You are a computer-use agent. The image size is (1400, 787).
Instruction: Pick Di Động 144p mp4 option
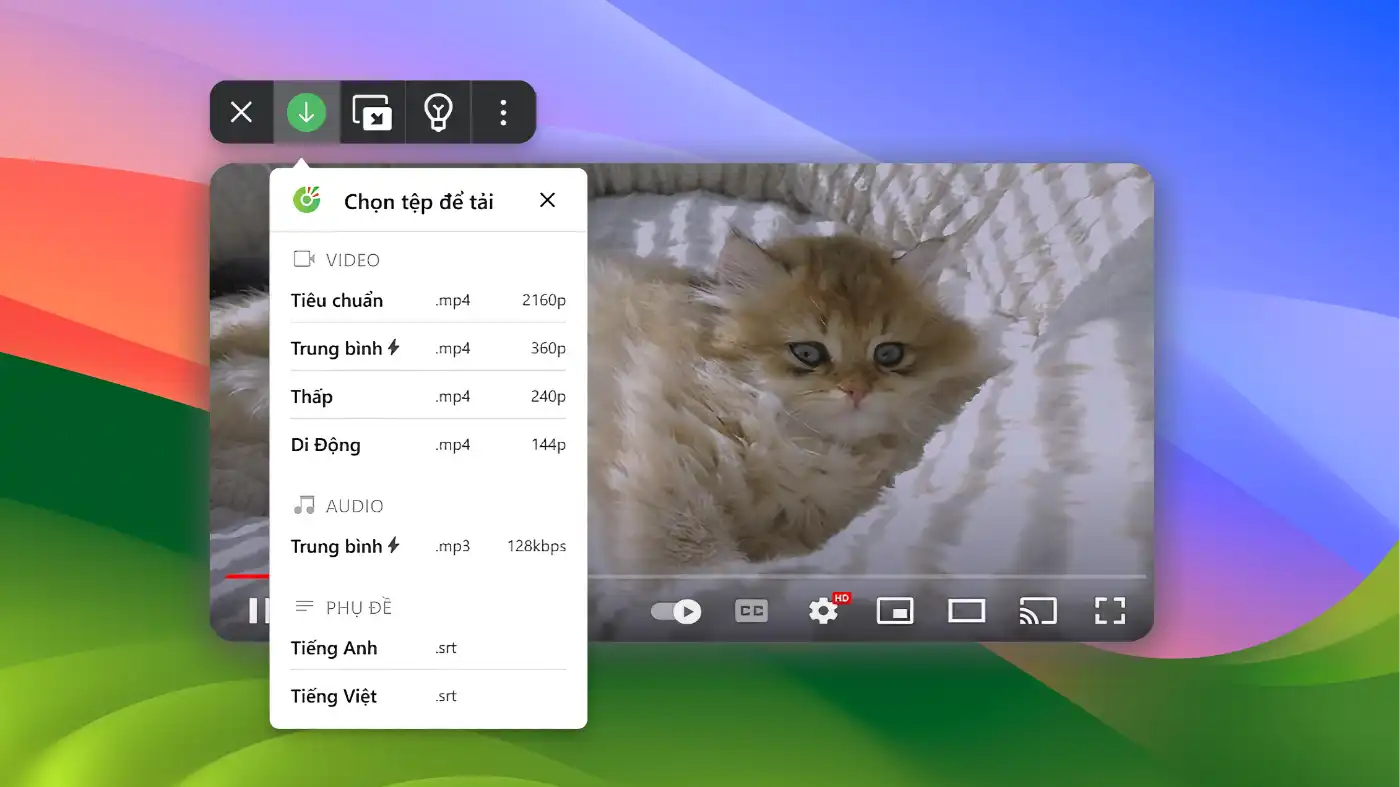[x=428, y=444]
